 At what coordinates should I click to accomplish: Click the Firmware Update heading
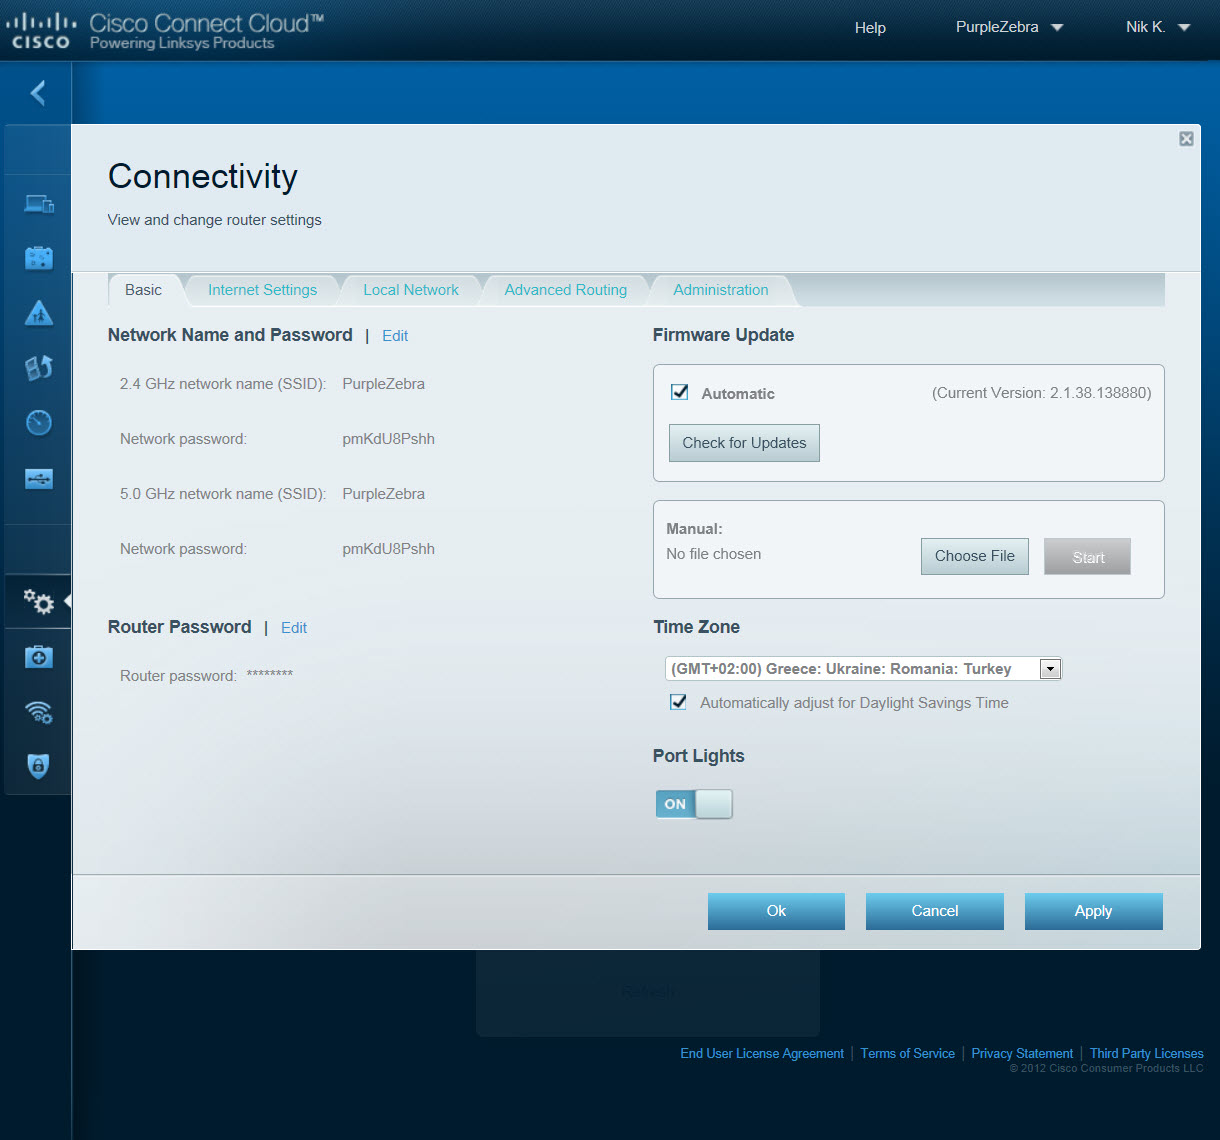pos(723,335)
